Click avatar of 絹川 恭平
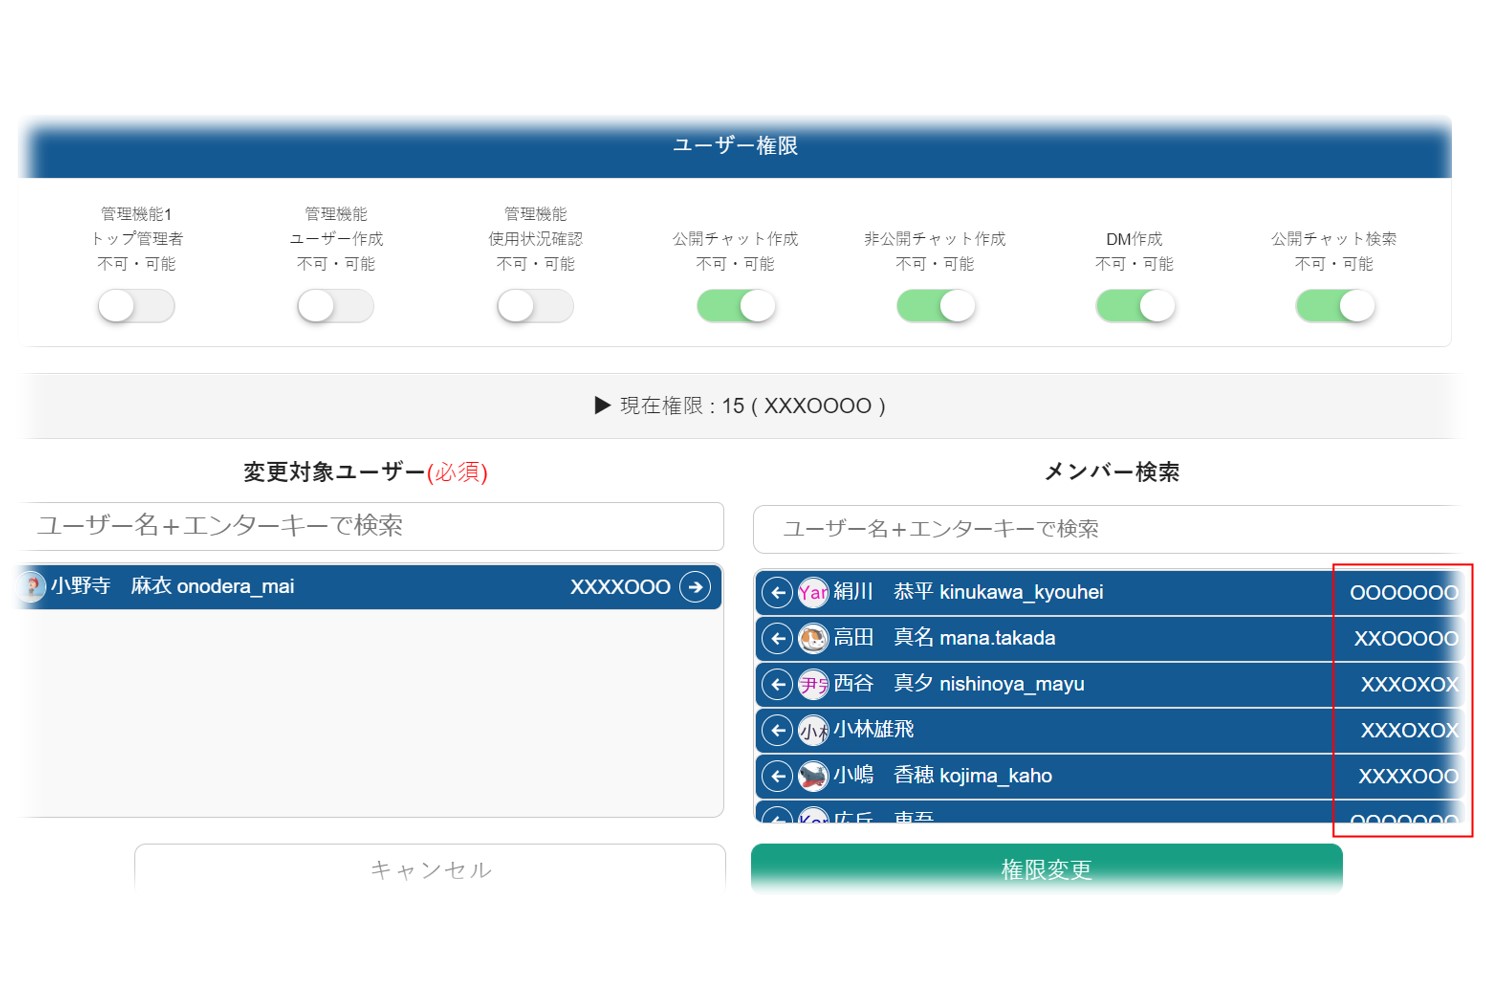Screen dimensions: 1486x1003 coord(813,593)
